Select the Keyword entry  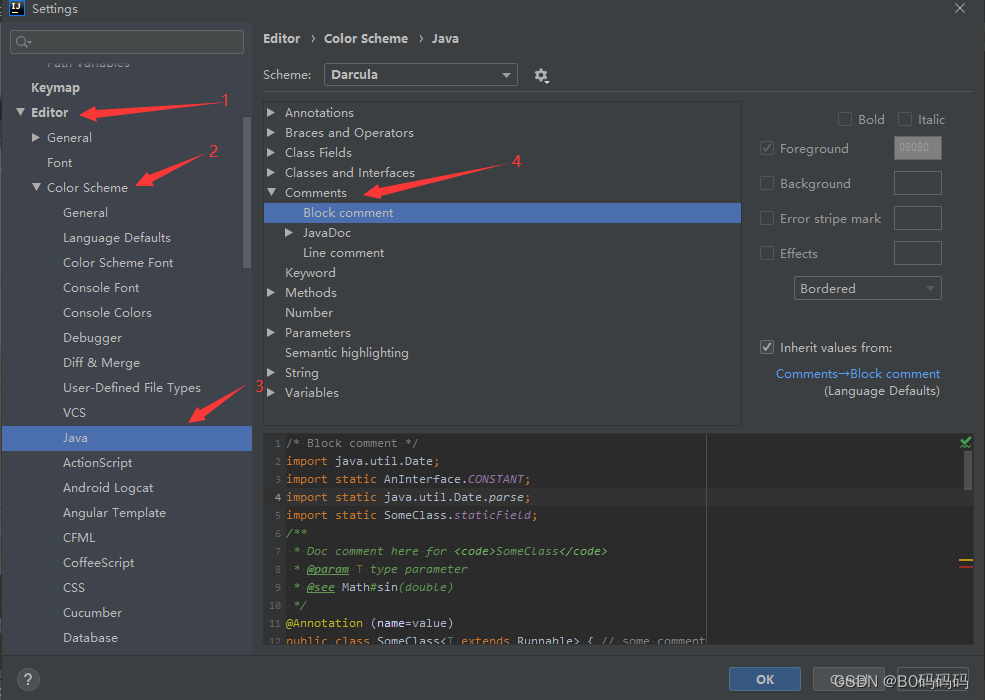310,273
